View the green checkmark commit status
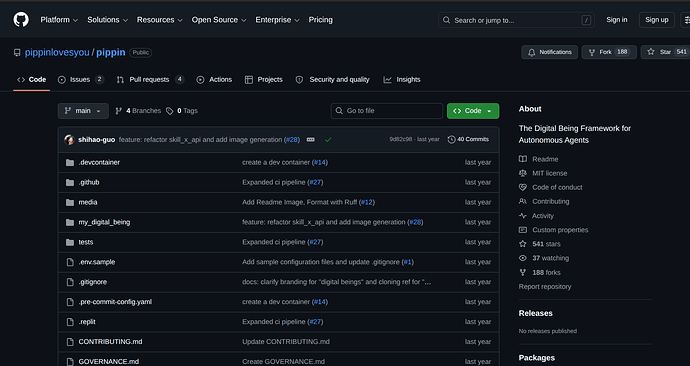690x366 pixels. [328, 140]
